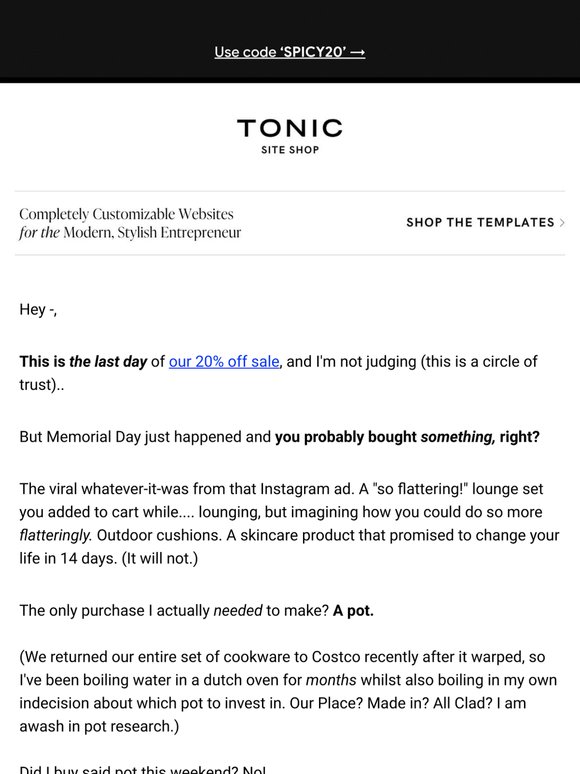Click the arrow icon after SPICY20
580x774 pixels.
[x=358, y=52]
